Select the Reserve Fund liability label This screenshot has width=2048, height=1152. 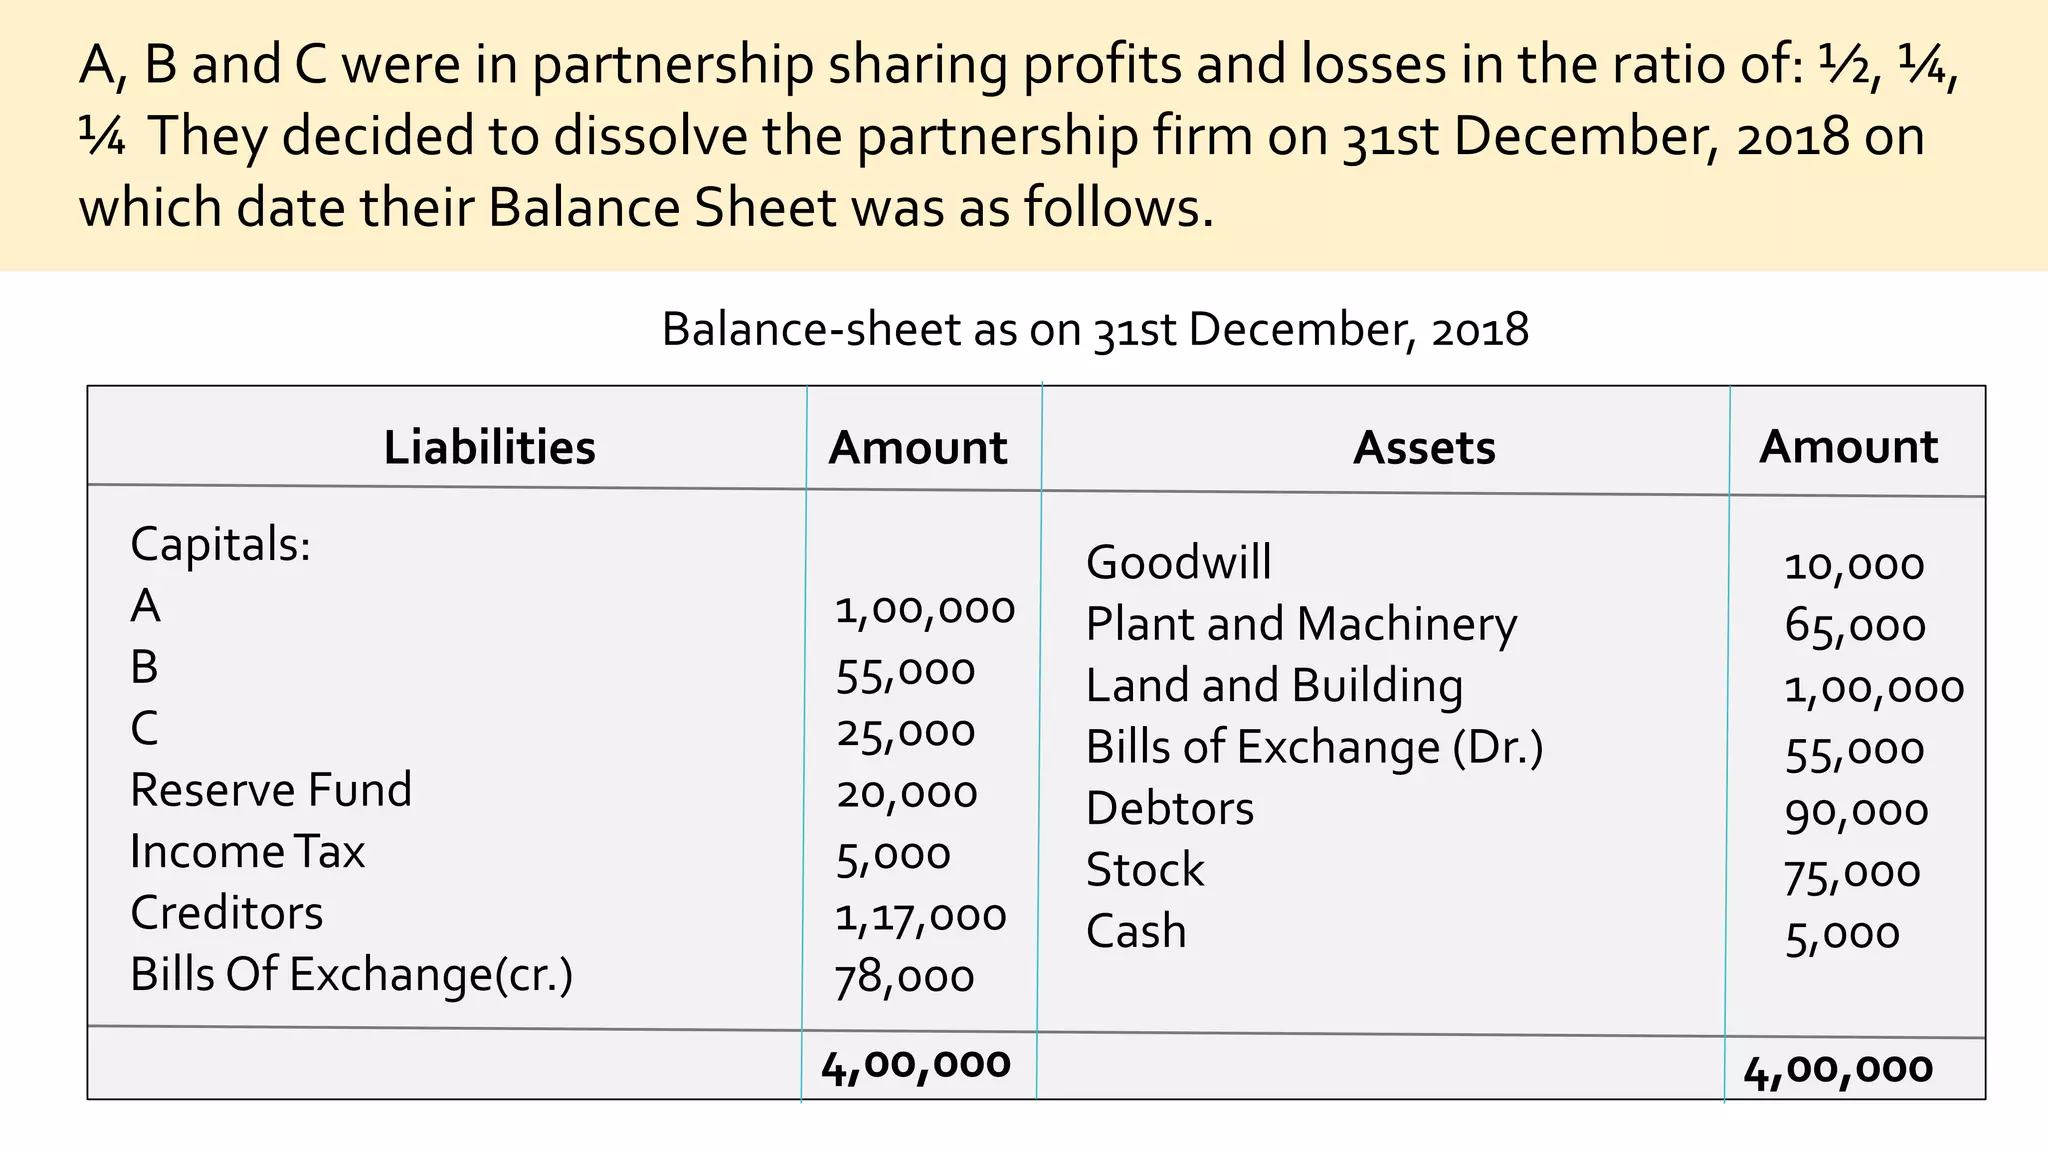point(271,790)
